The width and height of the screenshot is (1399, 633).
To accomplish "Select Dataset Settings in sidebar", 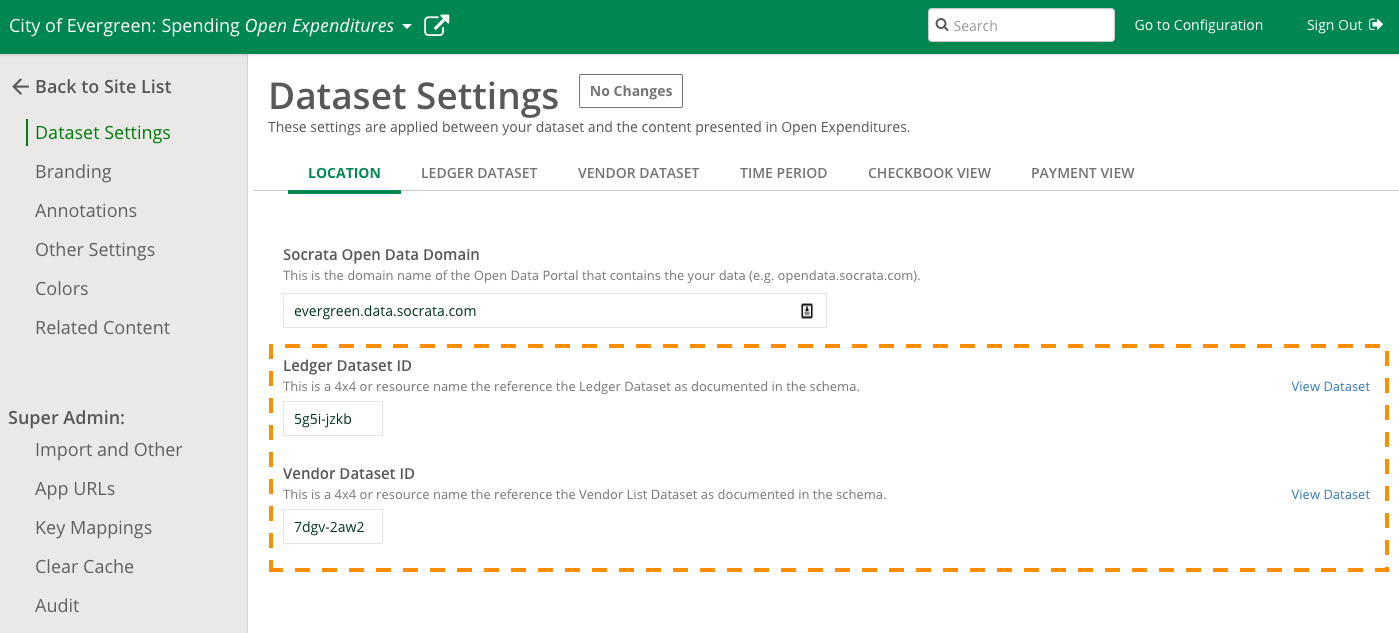I will click(103, 132).
